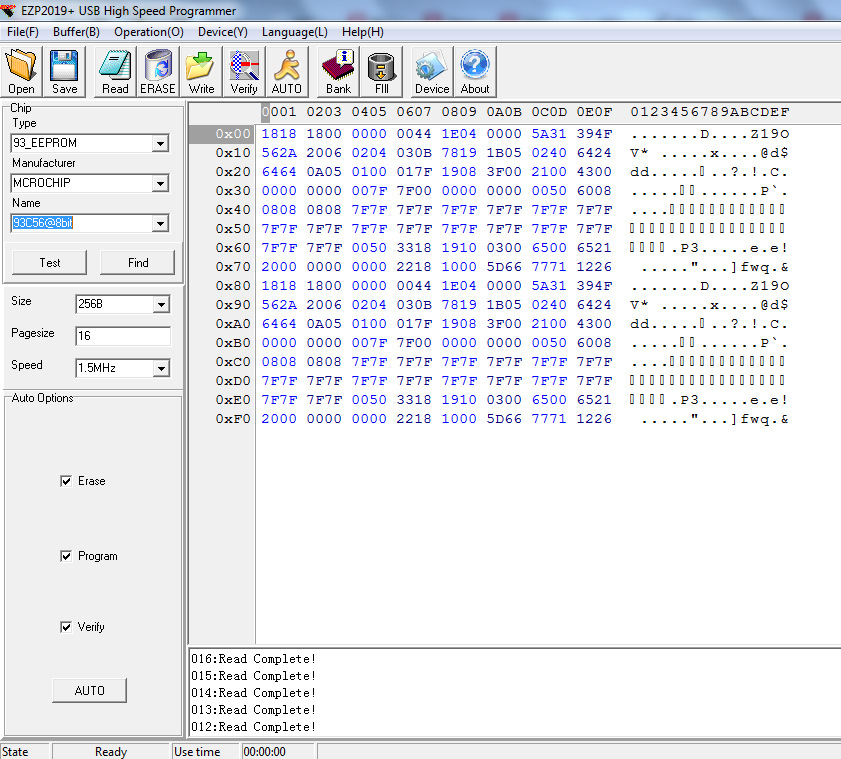
Task: Open the Bank toolbar icon
Action: click(x=338, y=71)
